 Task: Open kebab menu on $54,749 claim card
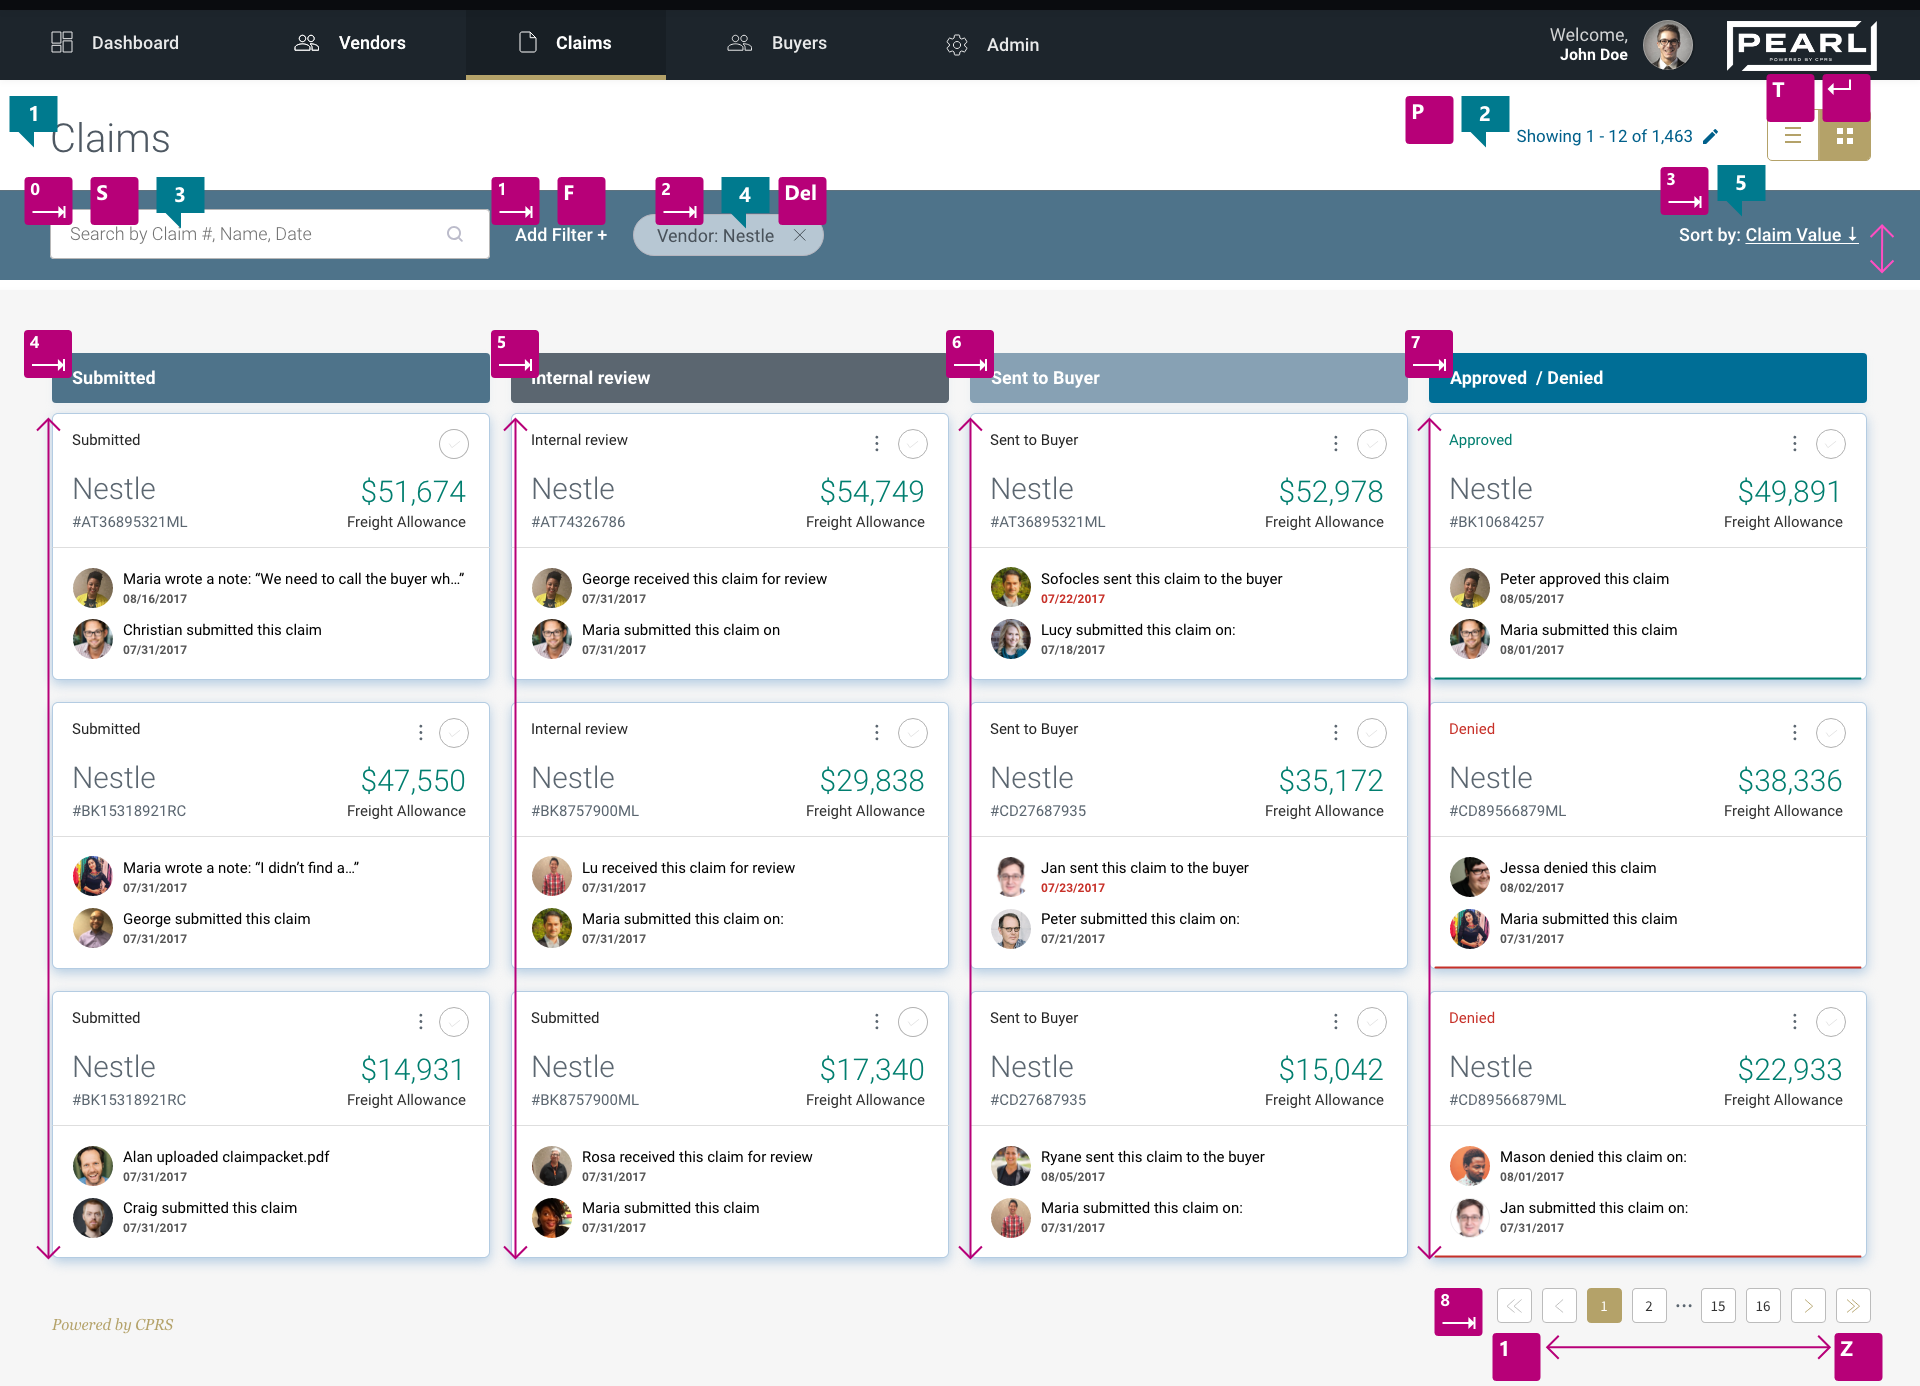(x=877, y=443)
